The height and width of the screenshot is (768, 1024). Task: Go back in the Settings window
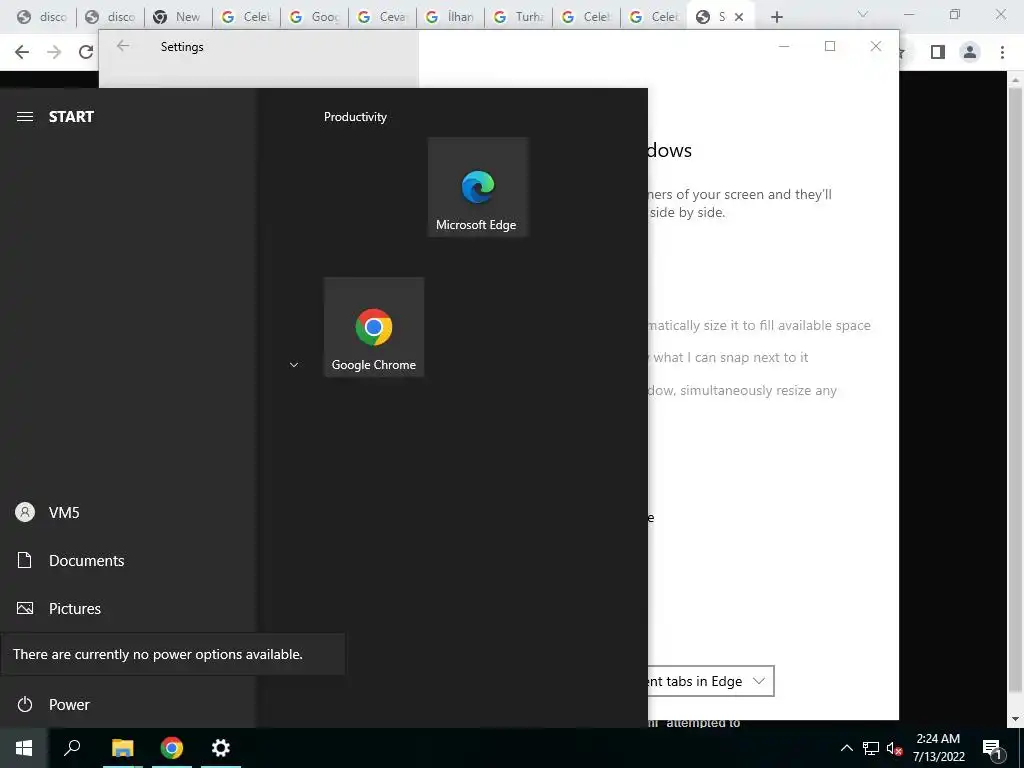[123, 46]
